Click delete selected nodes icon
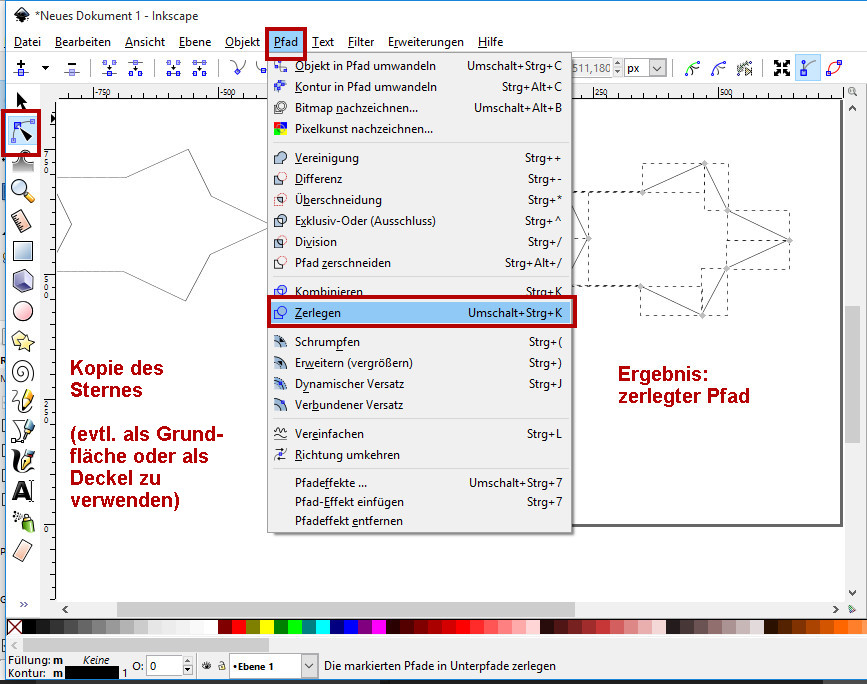Screen dimensions: 867x684 [72, 69]
